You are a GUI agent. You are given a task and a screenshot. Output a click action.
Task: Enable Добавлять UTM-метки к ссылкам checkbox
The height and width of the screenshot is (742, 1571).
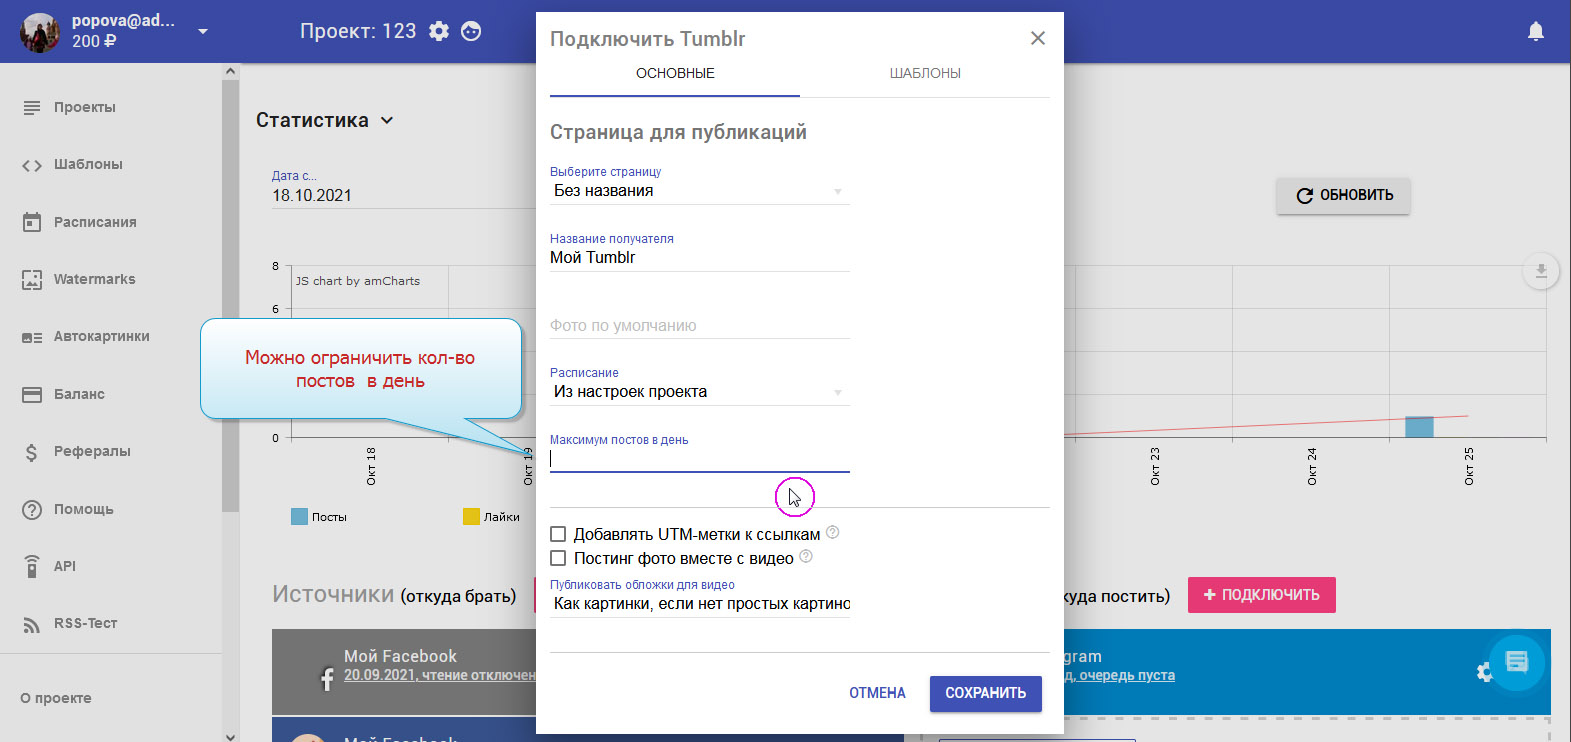558,535
